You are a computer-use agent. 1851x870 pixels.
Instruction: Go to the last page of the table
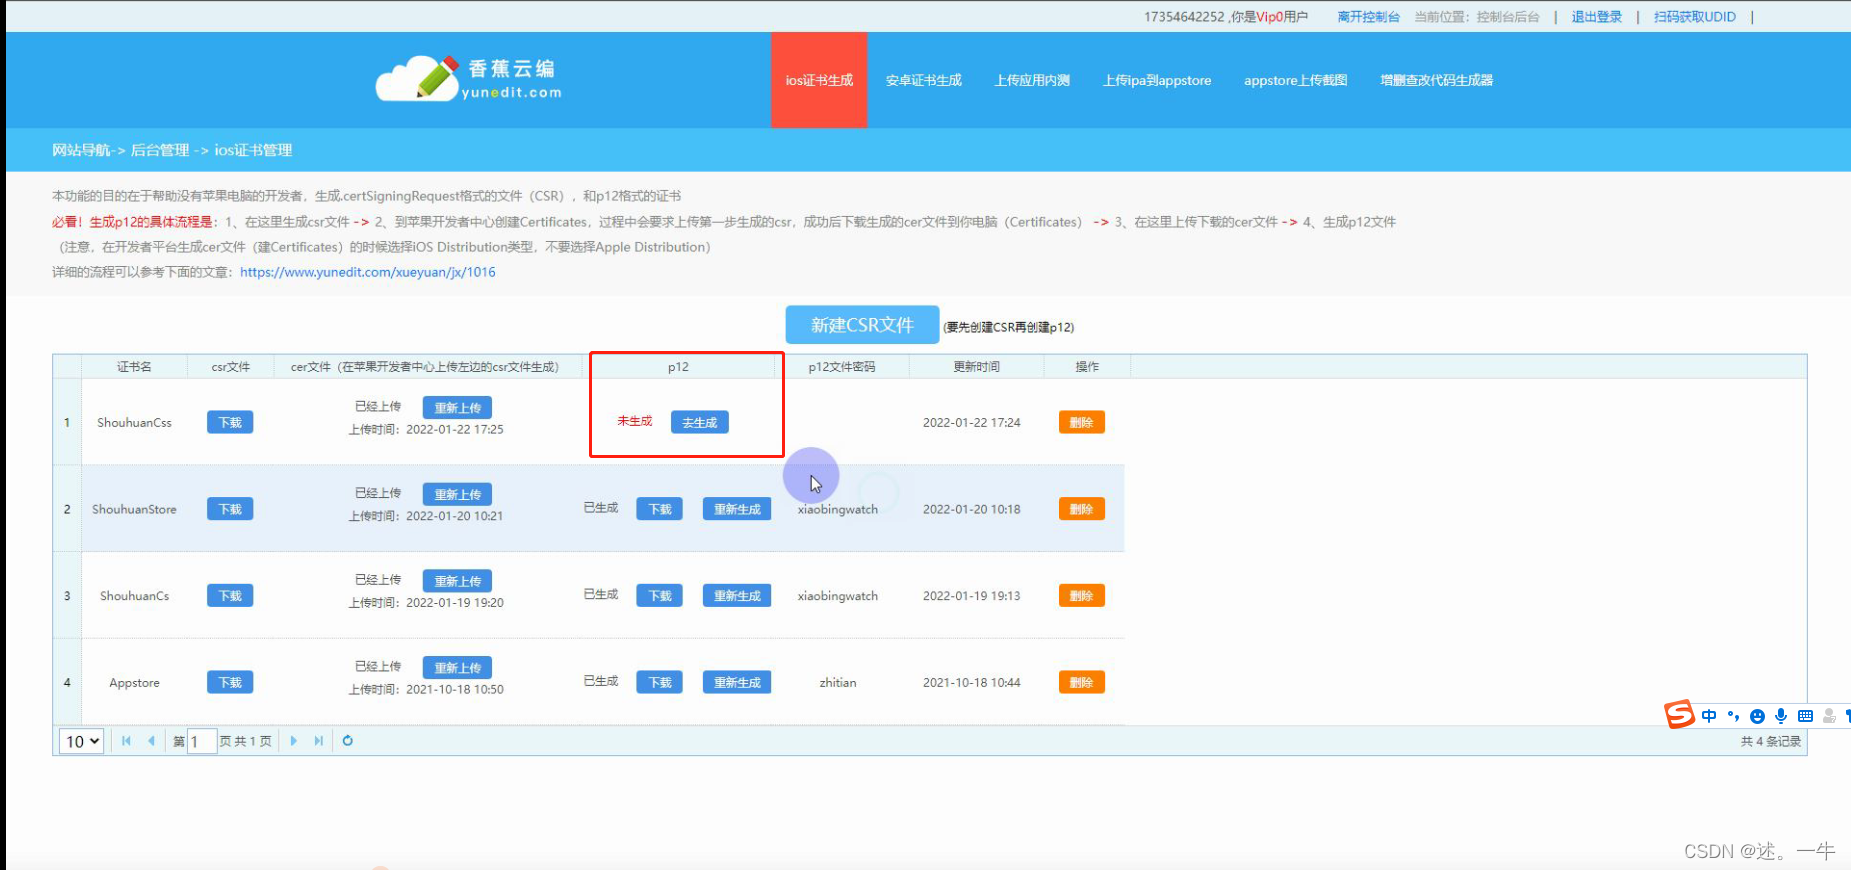[x=318, y=741]
